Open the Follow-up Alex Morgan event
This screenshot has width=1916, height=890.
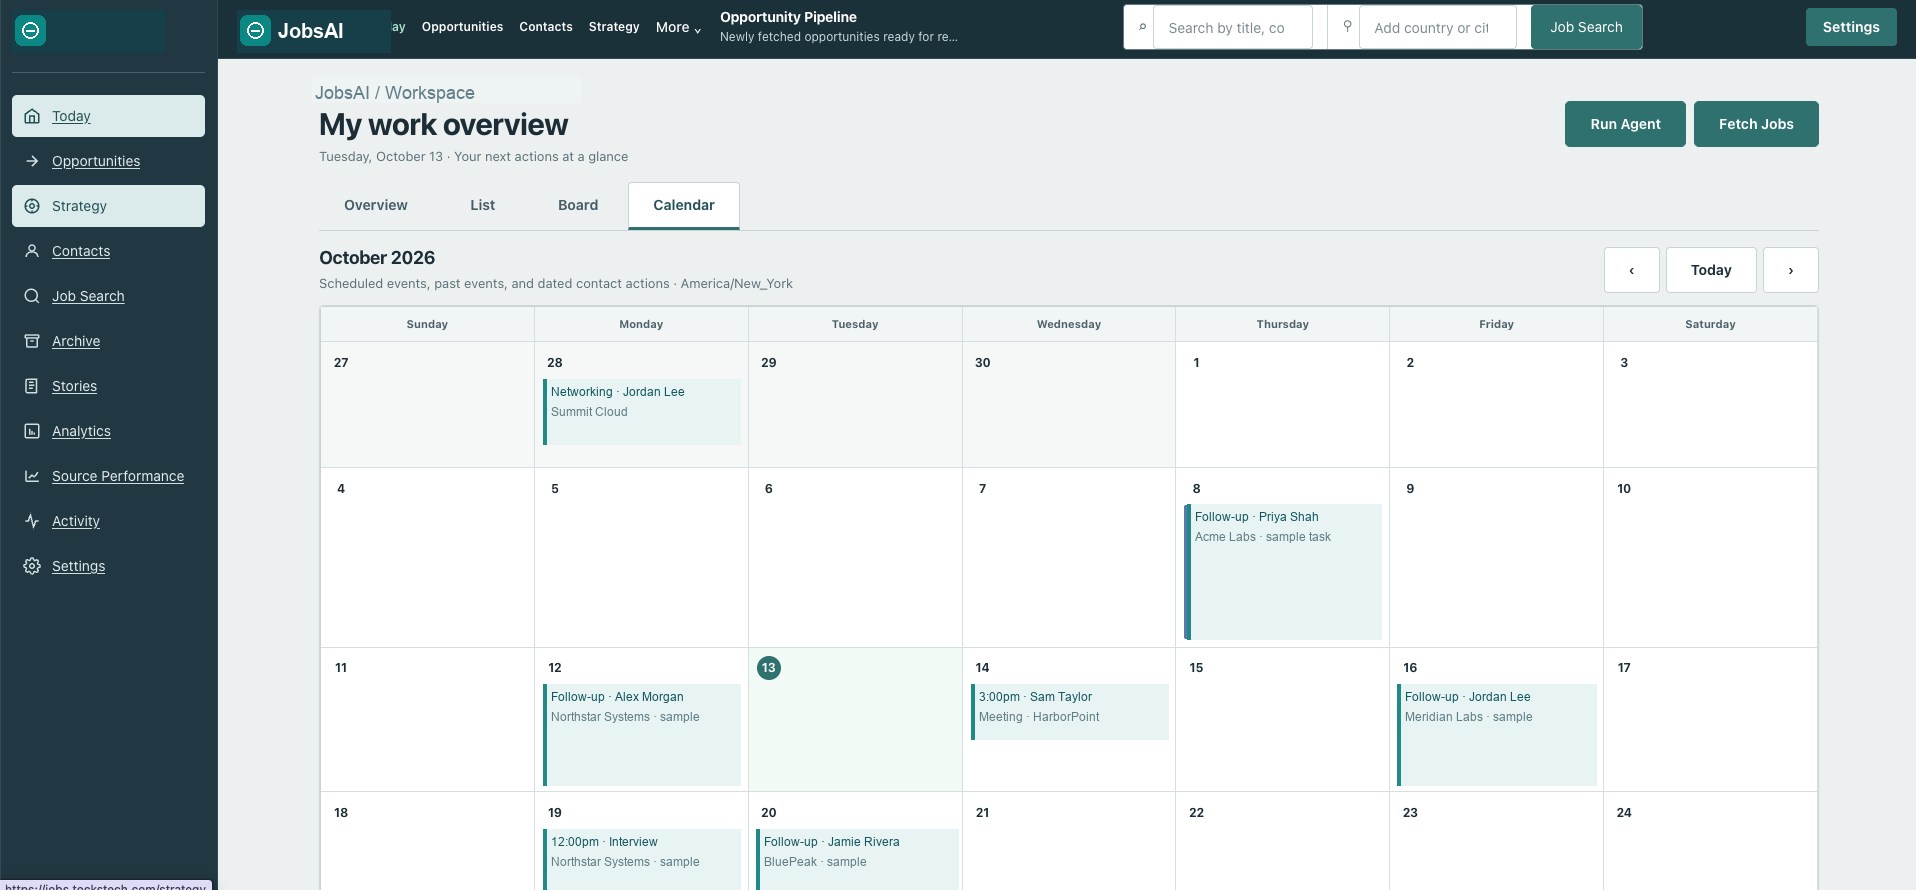(642, 735)
